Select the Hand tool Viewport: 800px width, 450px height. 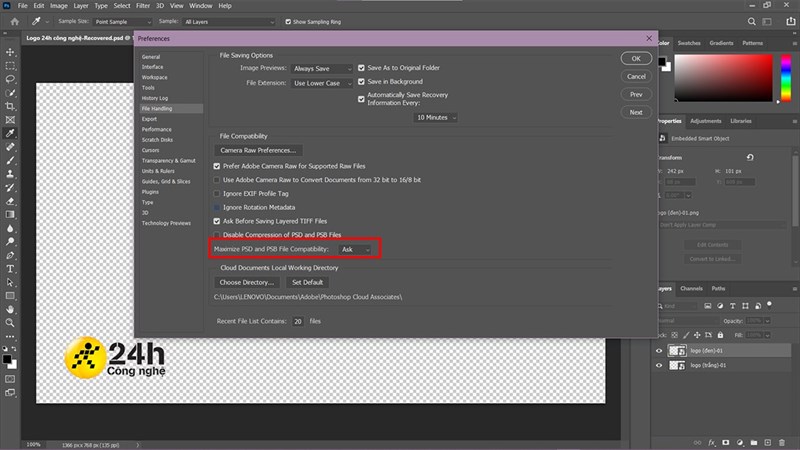pyautogui.click(x=10, y=309)
